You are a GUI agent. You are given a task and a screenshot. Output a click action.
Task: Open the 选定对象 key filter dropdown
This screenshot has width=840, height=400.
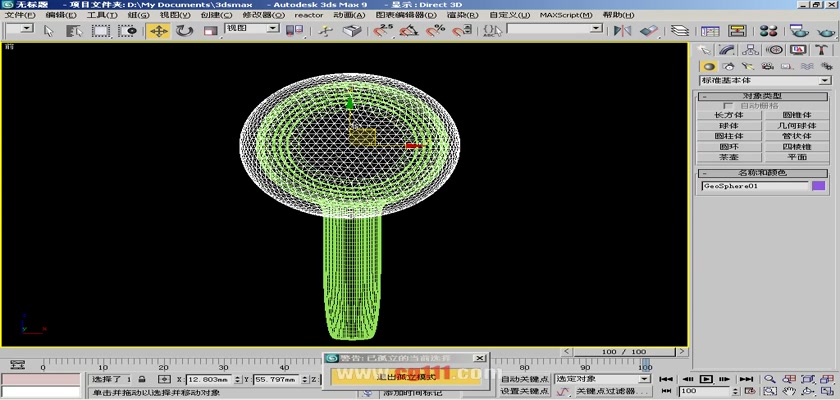pos(602,379)
